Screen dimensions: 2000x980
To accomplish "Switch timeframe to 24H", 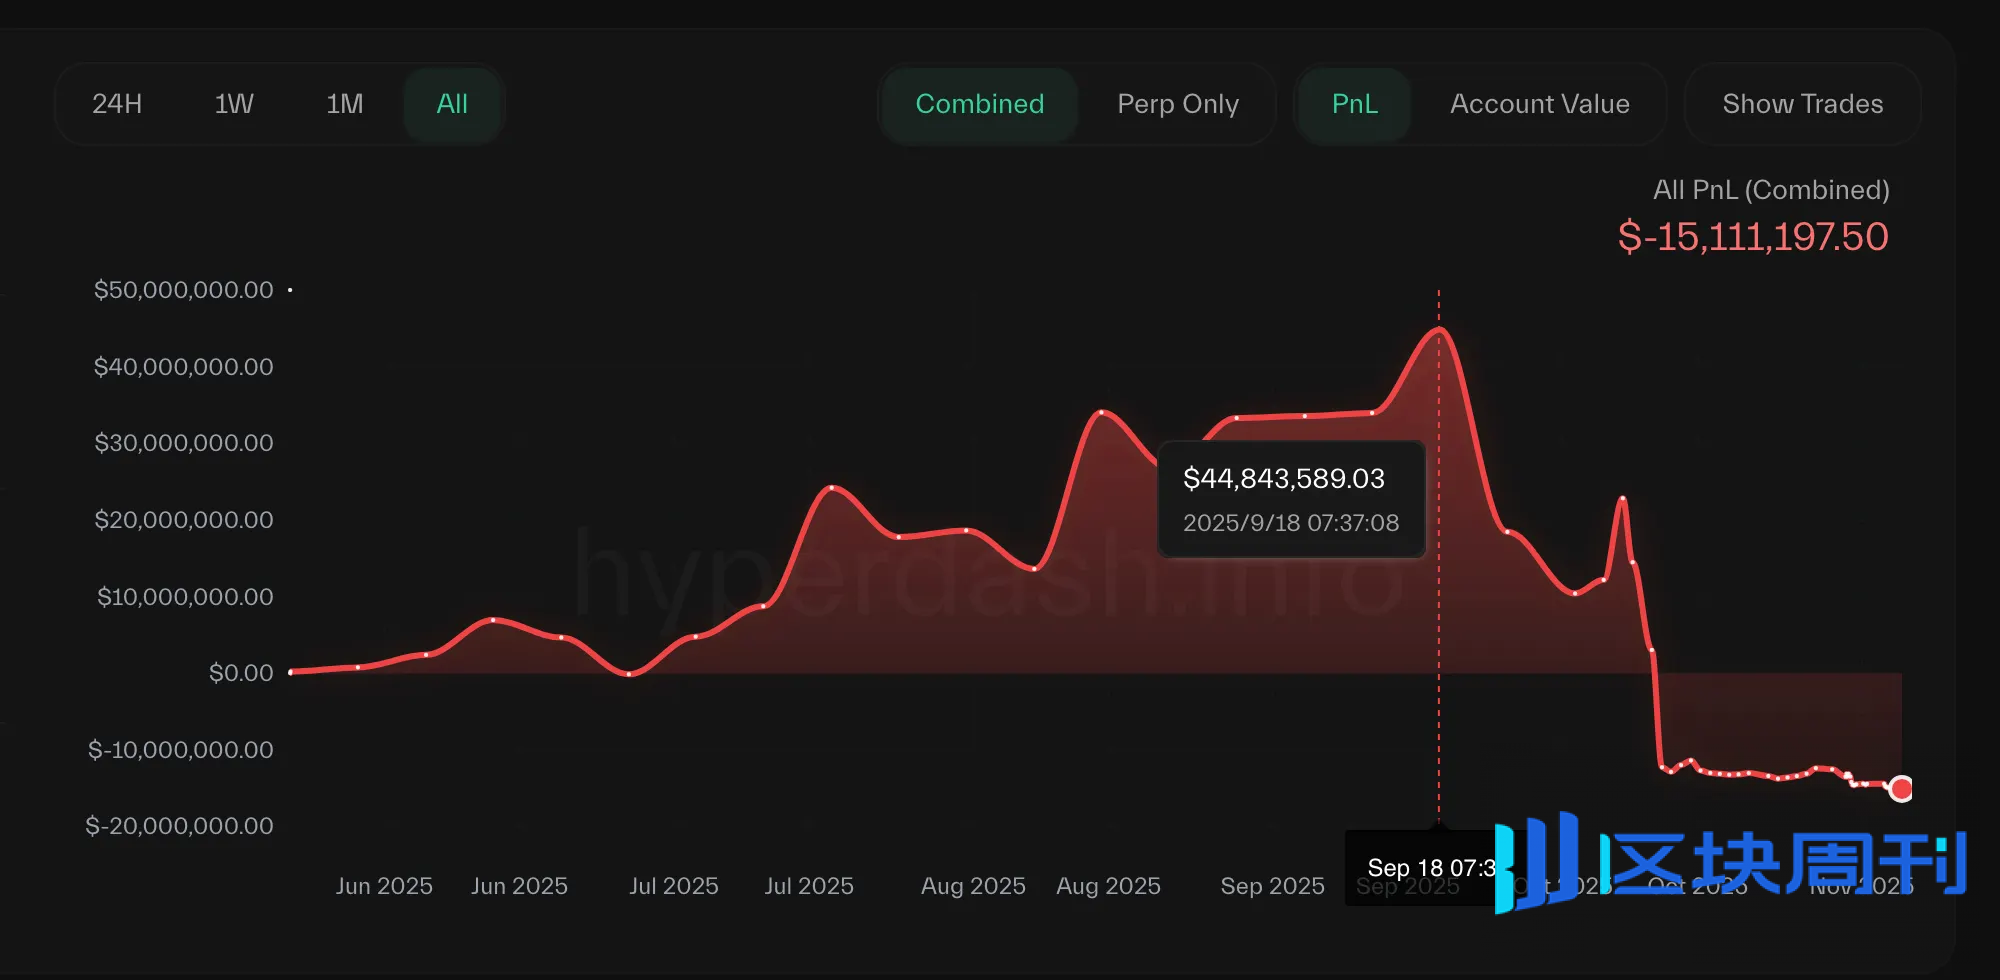I will coord(117,104).
